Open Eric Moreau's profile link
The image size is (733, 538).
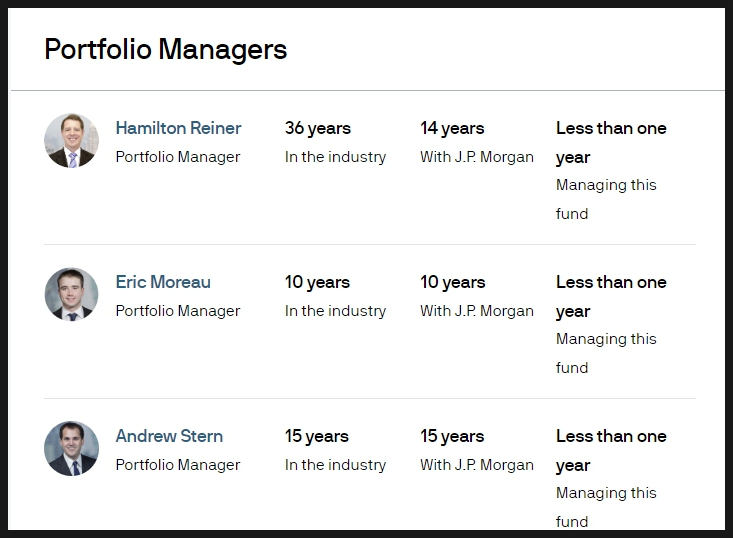(x=163, y=282)
